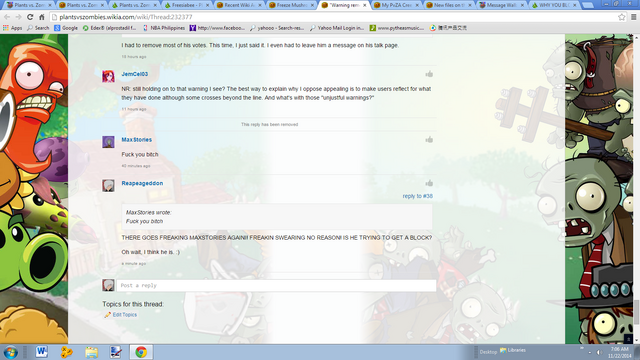
Task: Click the thumbs-up on MaxStories' reply
Action: 429,140
